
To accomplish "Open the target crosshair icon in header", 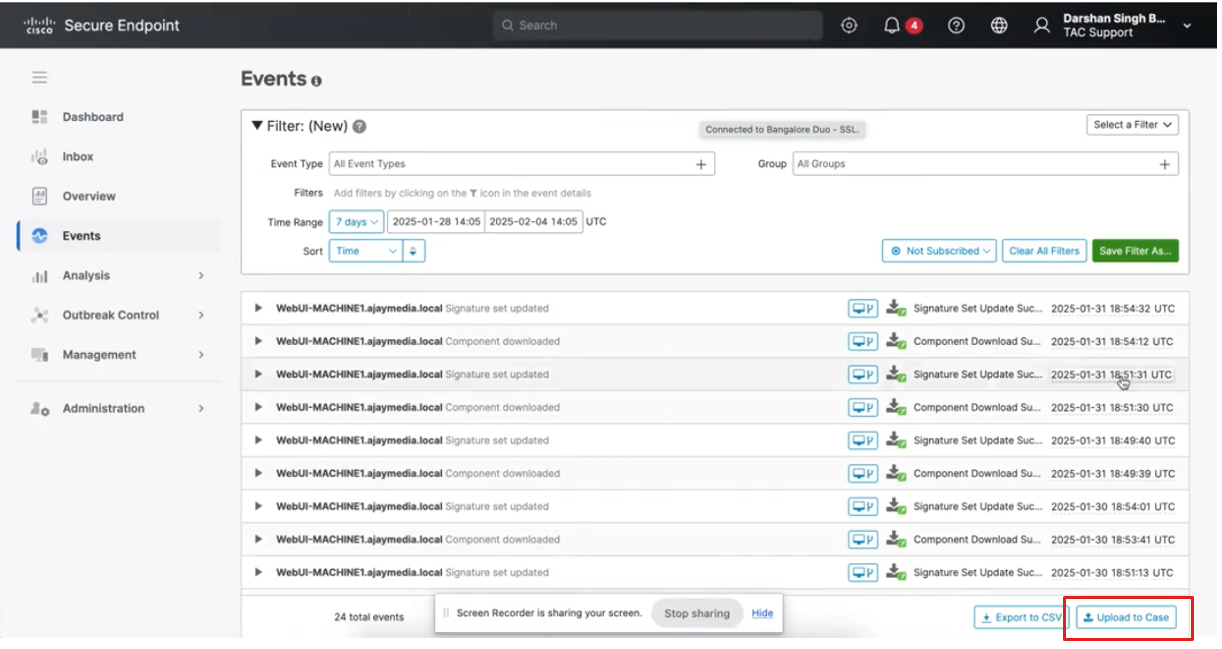I will 849,26.
